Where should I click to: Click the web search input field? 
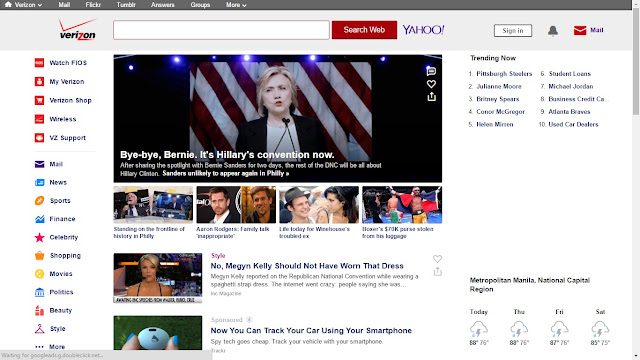point(221,30)
